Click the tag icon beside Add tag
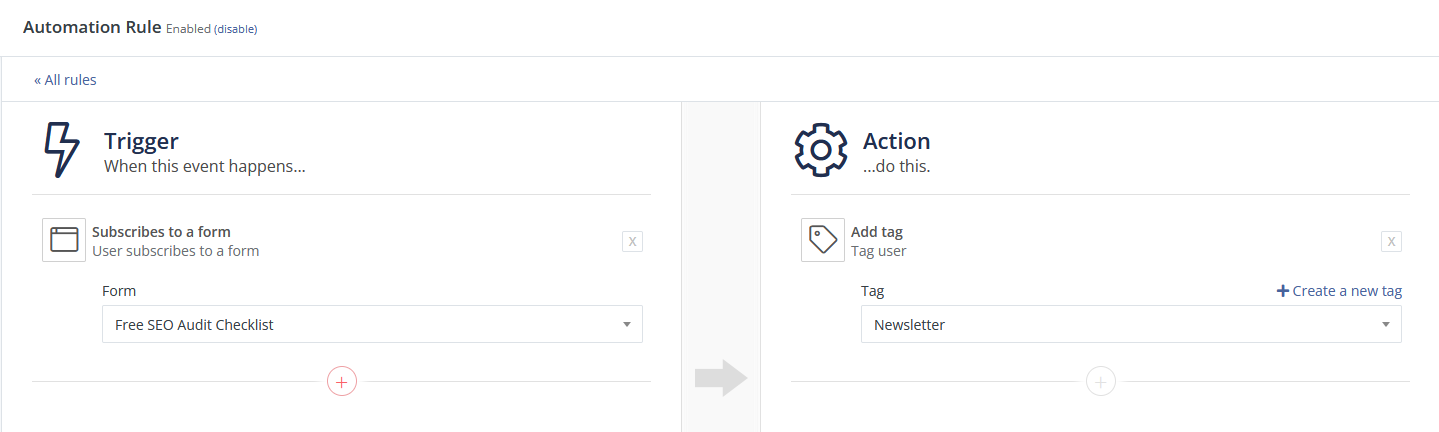 pyautogui.click(x=823, y=240)
